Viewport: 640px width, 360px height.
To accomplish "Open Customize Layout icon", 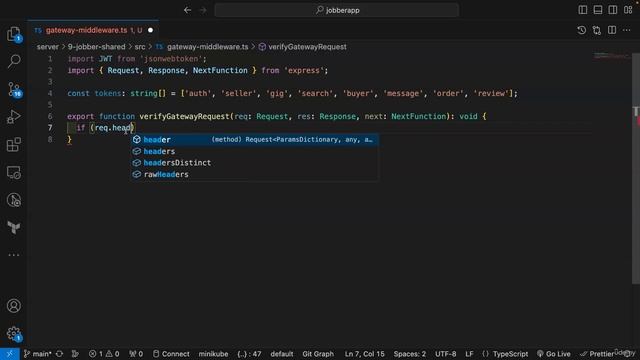I will (x=628, y=10).
